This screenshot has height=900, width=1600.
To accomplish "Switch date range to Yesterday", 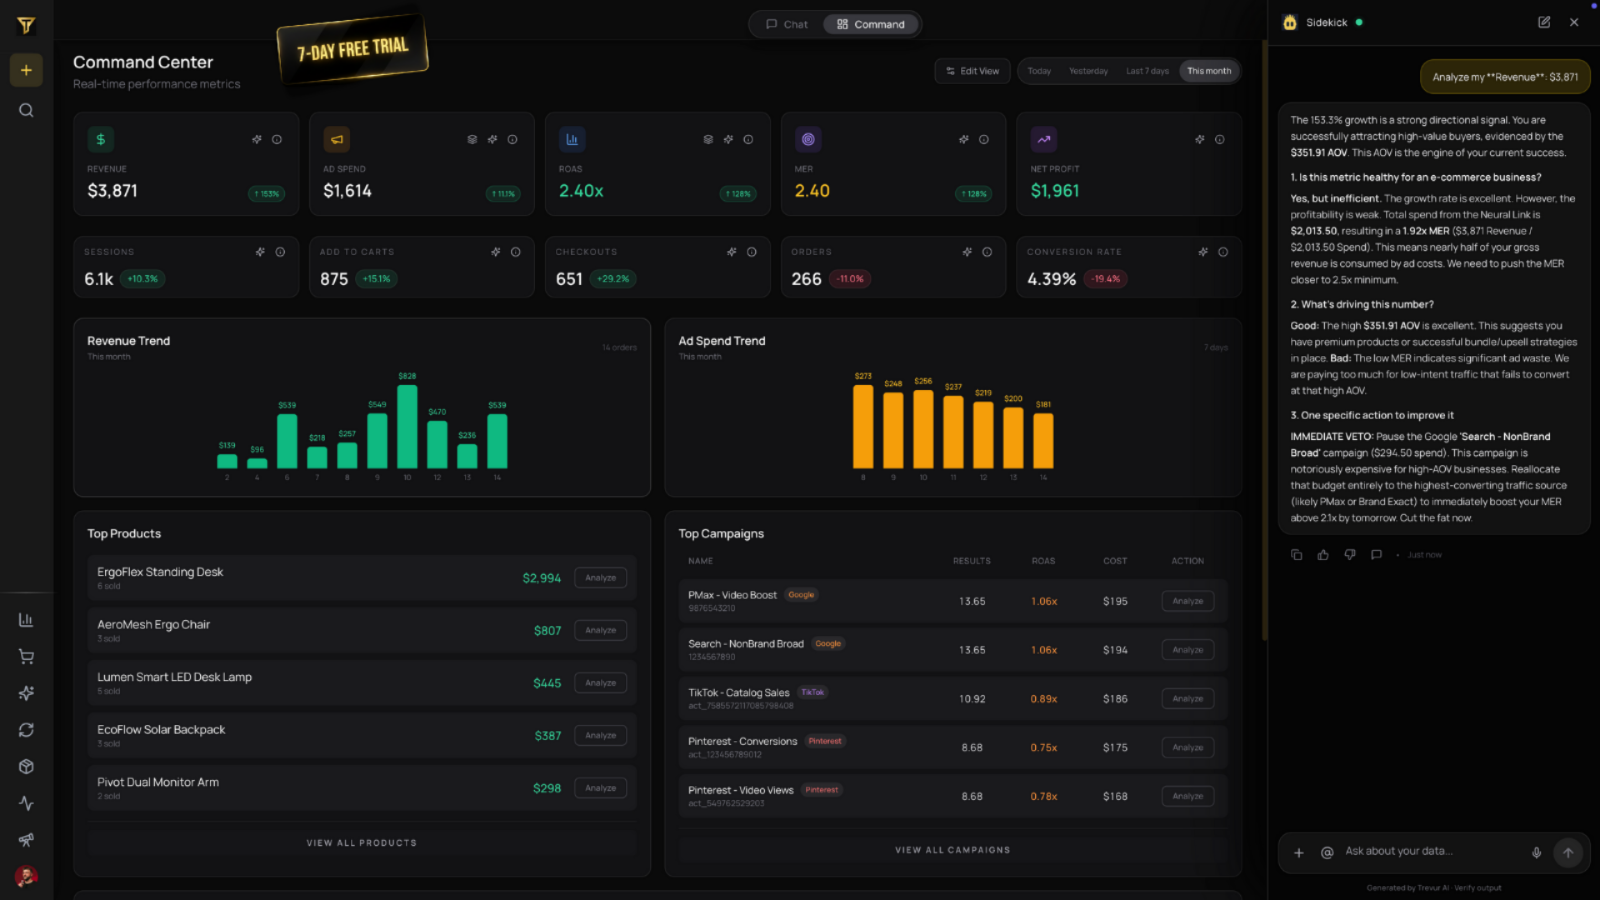I will [1088, 71].
